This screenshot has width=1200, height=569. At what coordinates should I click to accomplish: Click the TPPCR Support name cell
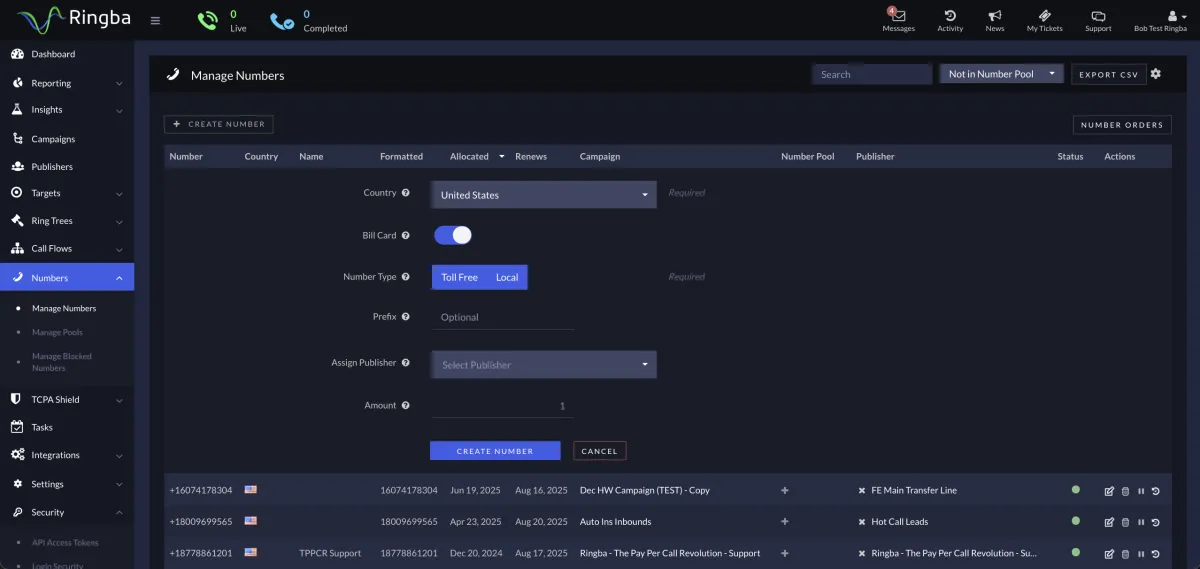click(330, 553)
